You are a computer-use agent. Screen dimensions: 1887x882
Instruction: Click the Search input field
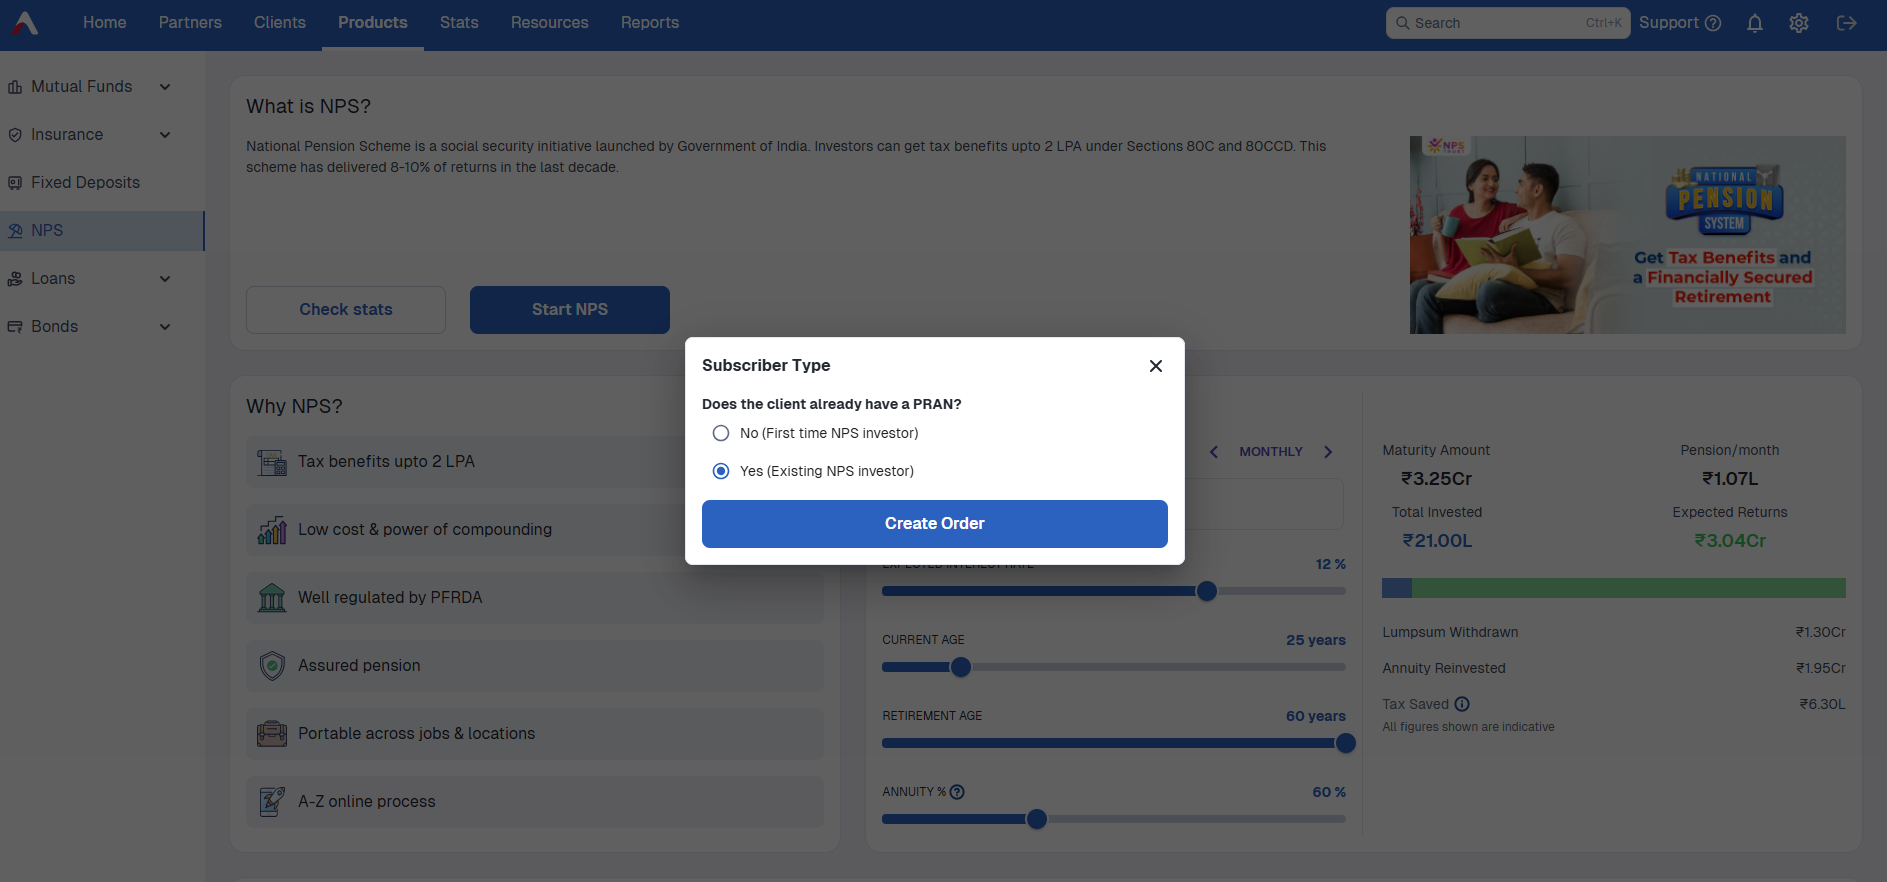(1508, 23)
